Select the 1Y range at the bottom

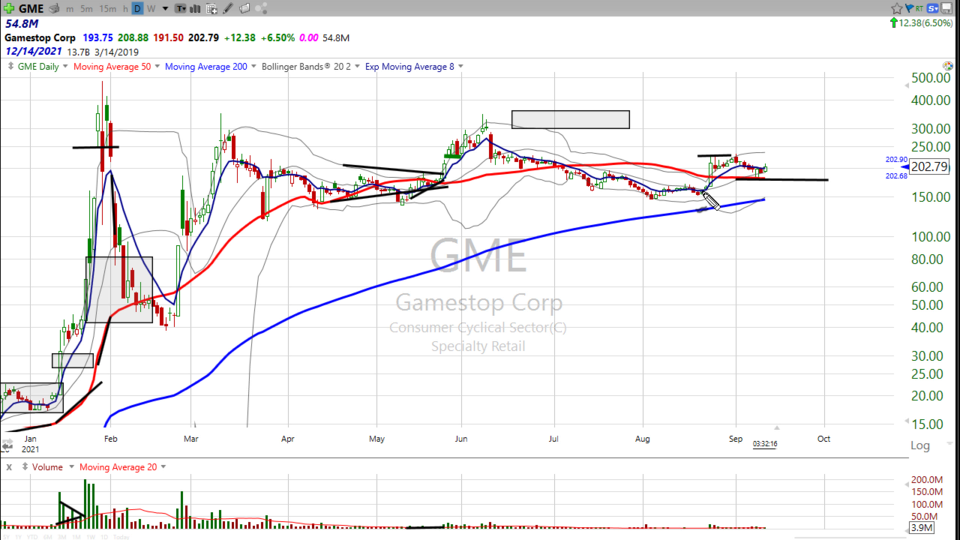[x=18, y=537]
